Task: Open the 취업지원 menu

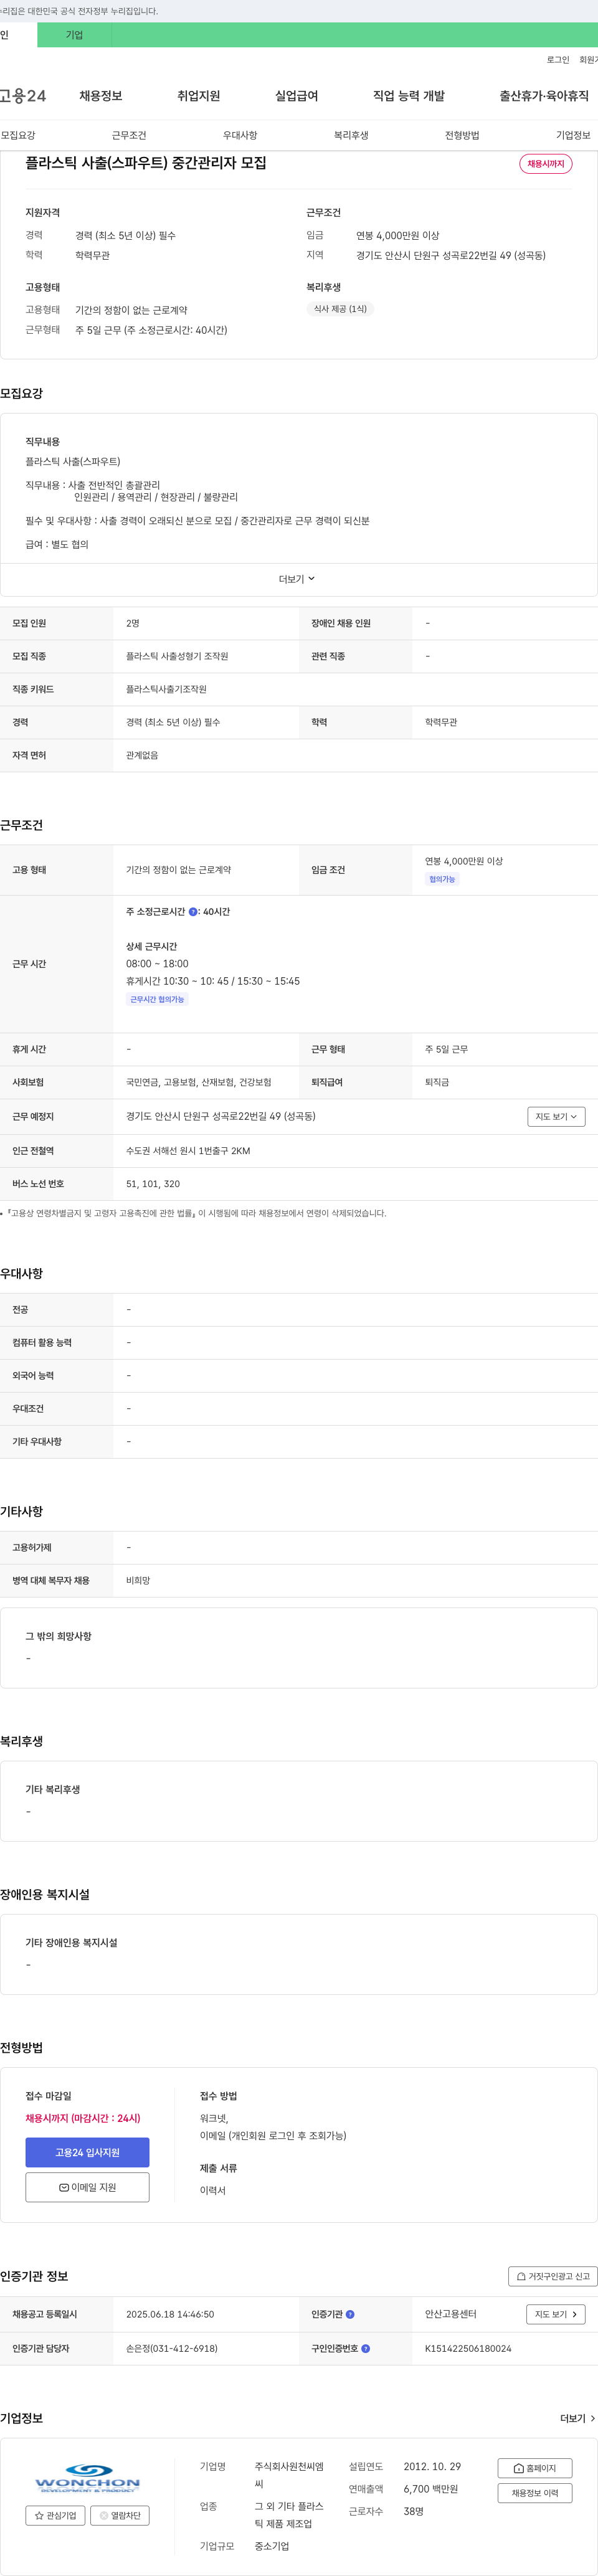Action: 199,96
